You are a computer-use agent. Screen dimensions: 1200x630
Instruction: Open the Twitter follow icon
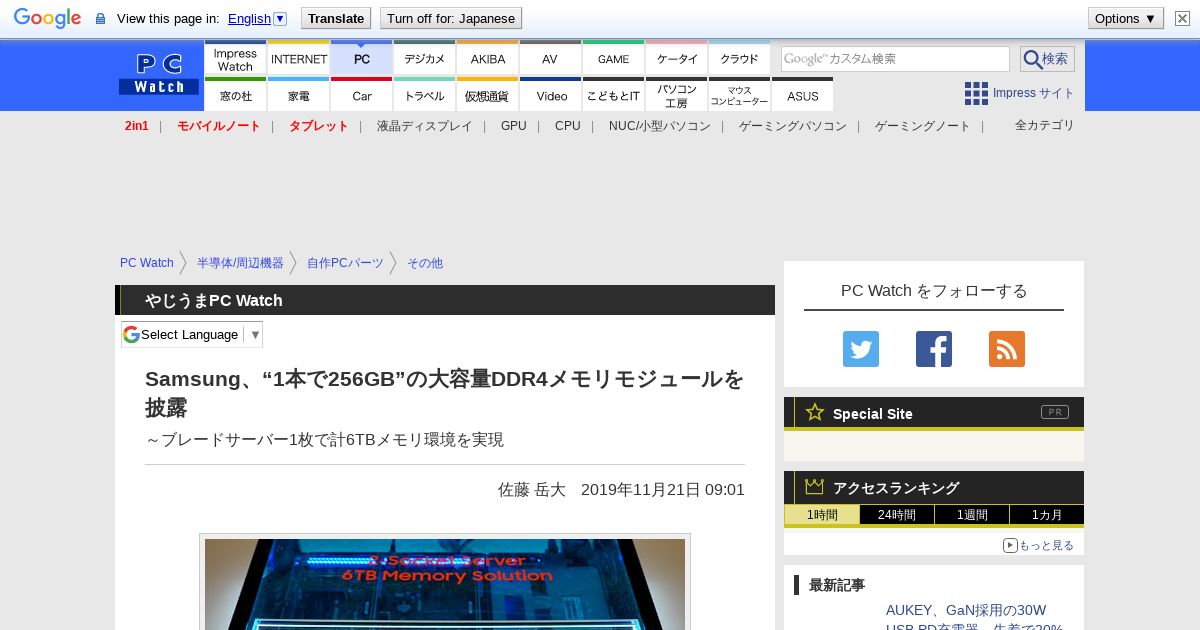pyautogui.click(x=861, y=349)
